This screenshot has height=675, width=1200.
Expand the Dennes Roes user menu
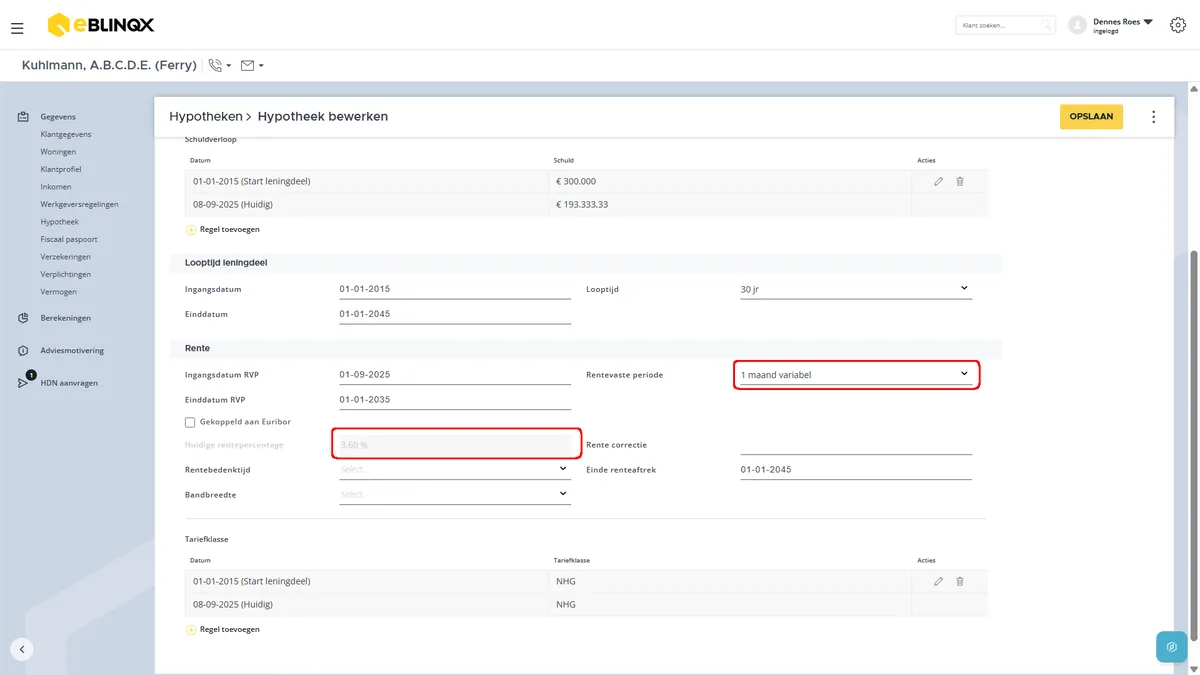(1123, 25)
